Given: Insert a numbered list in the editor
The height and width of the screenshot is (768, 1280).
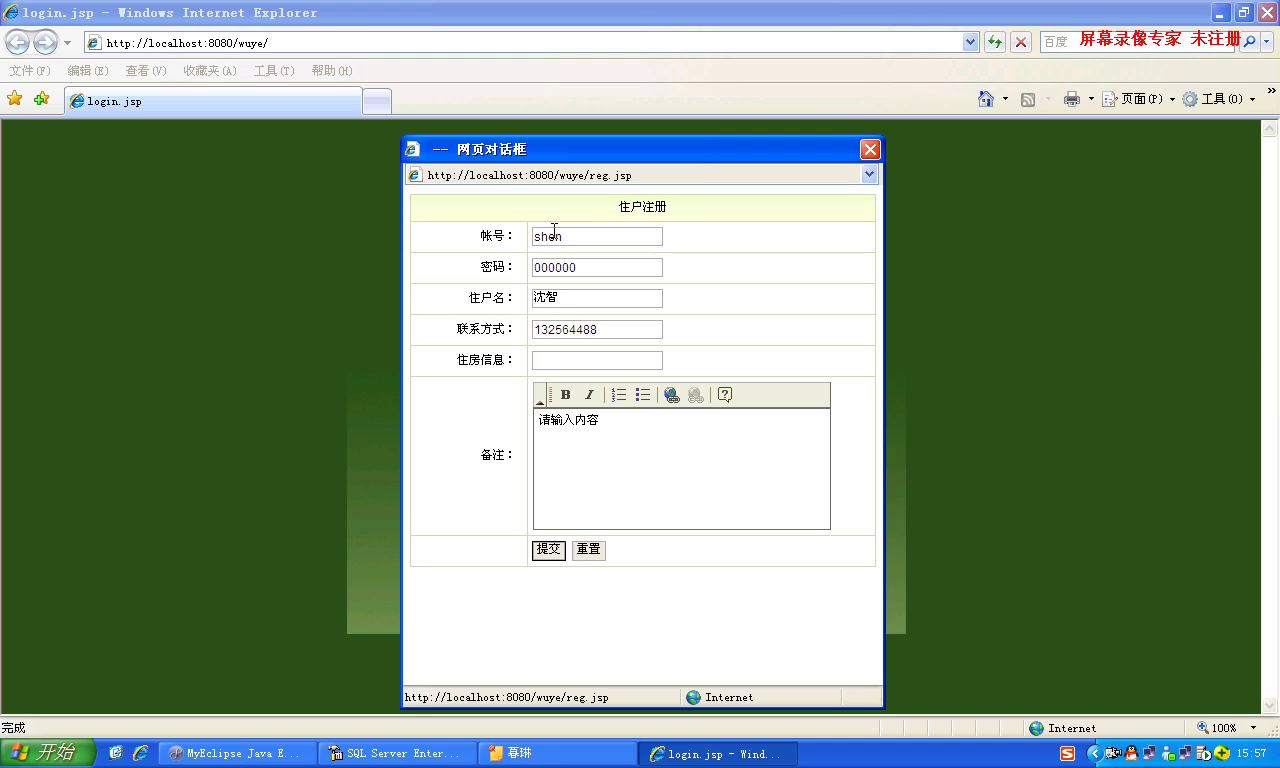Looking at the screenshot, I should point(619,395).
